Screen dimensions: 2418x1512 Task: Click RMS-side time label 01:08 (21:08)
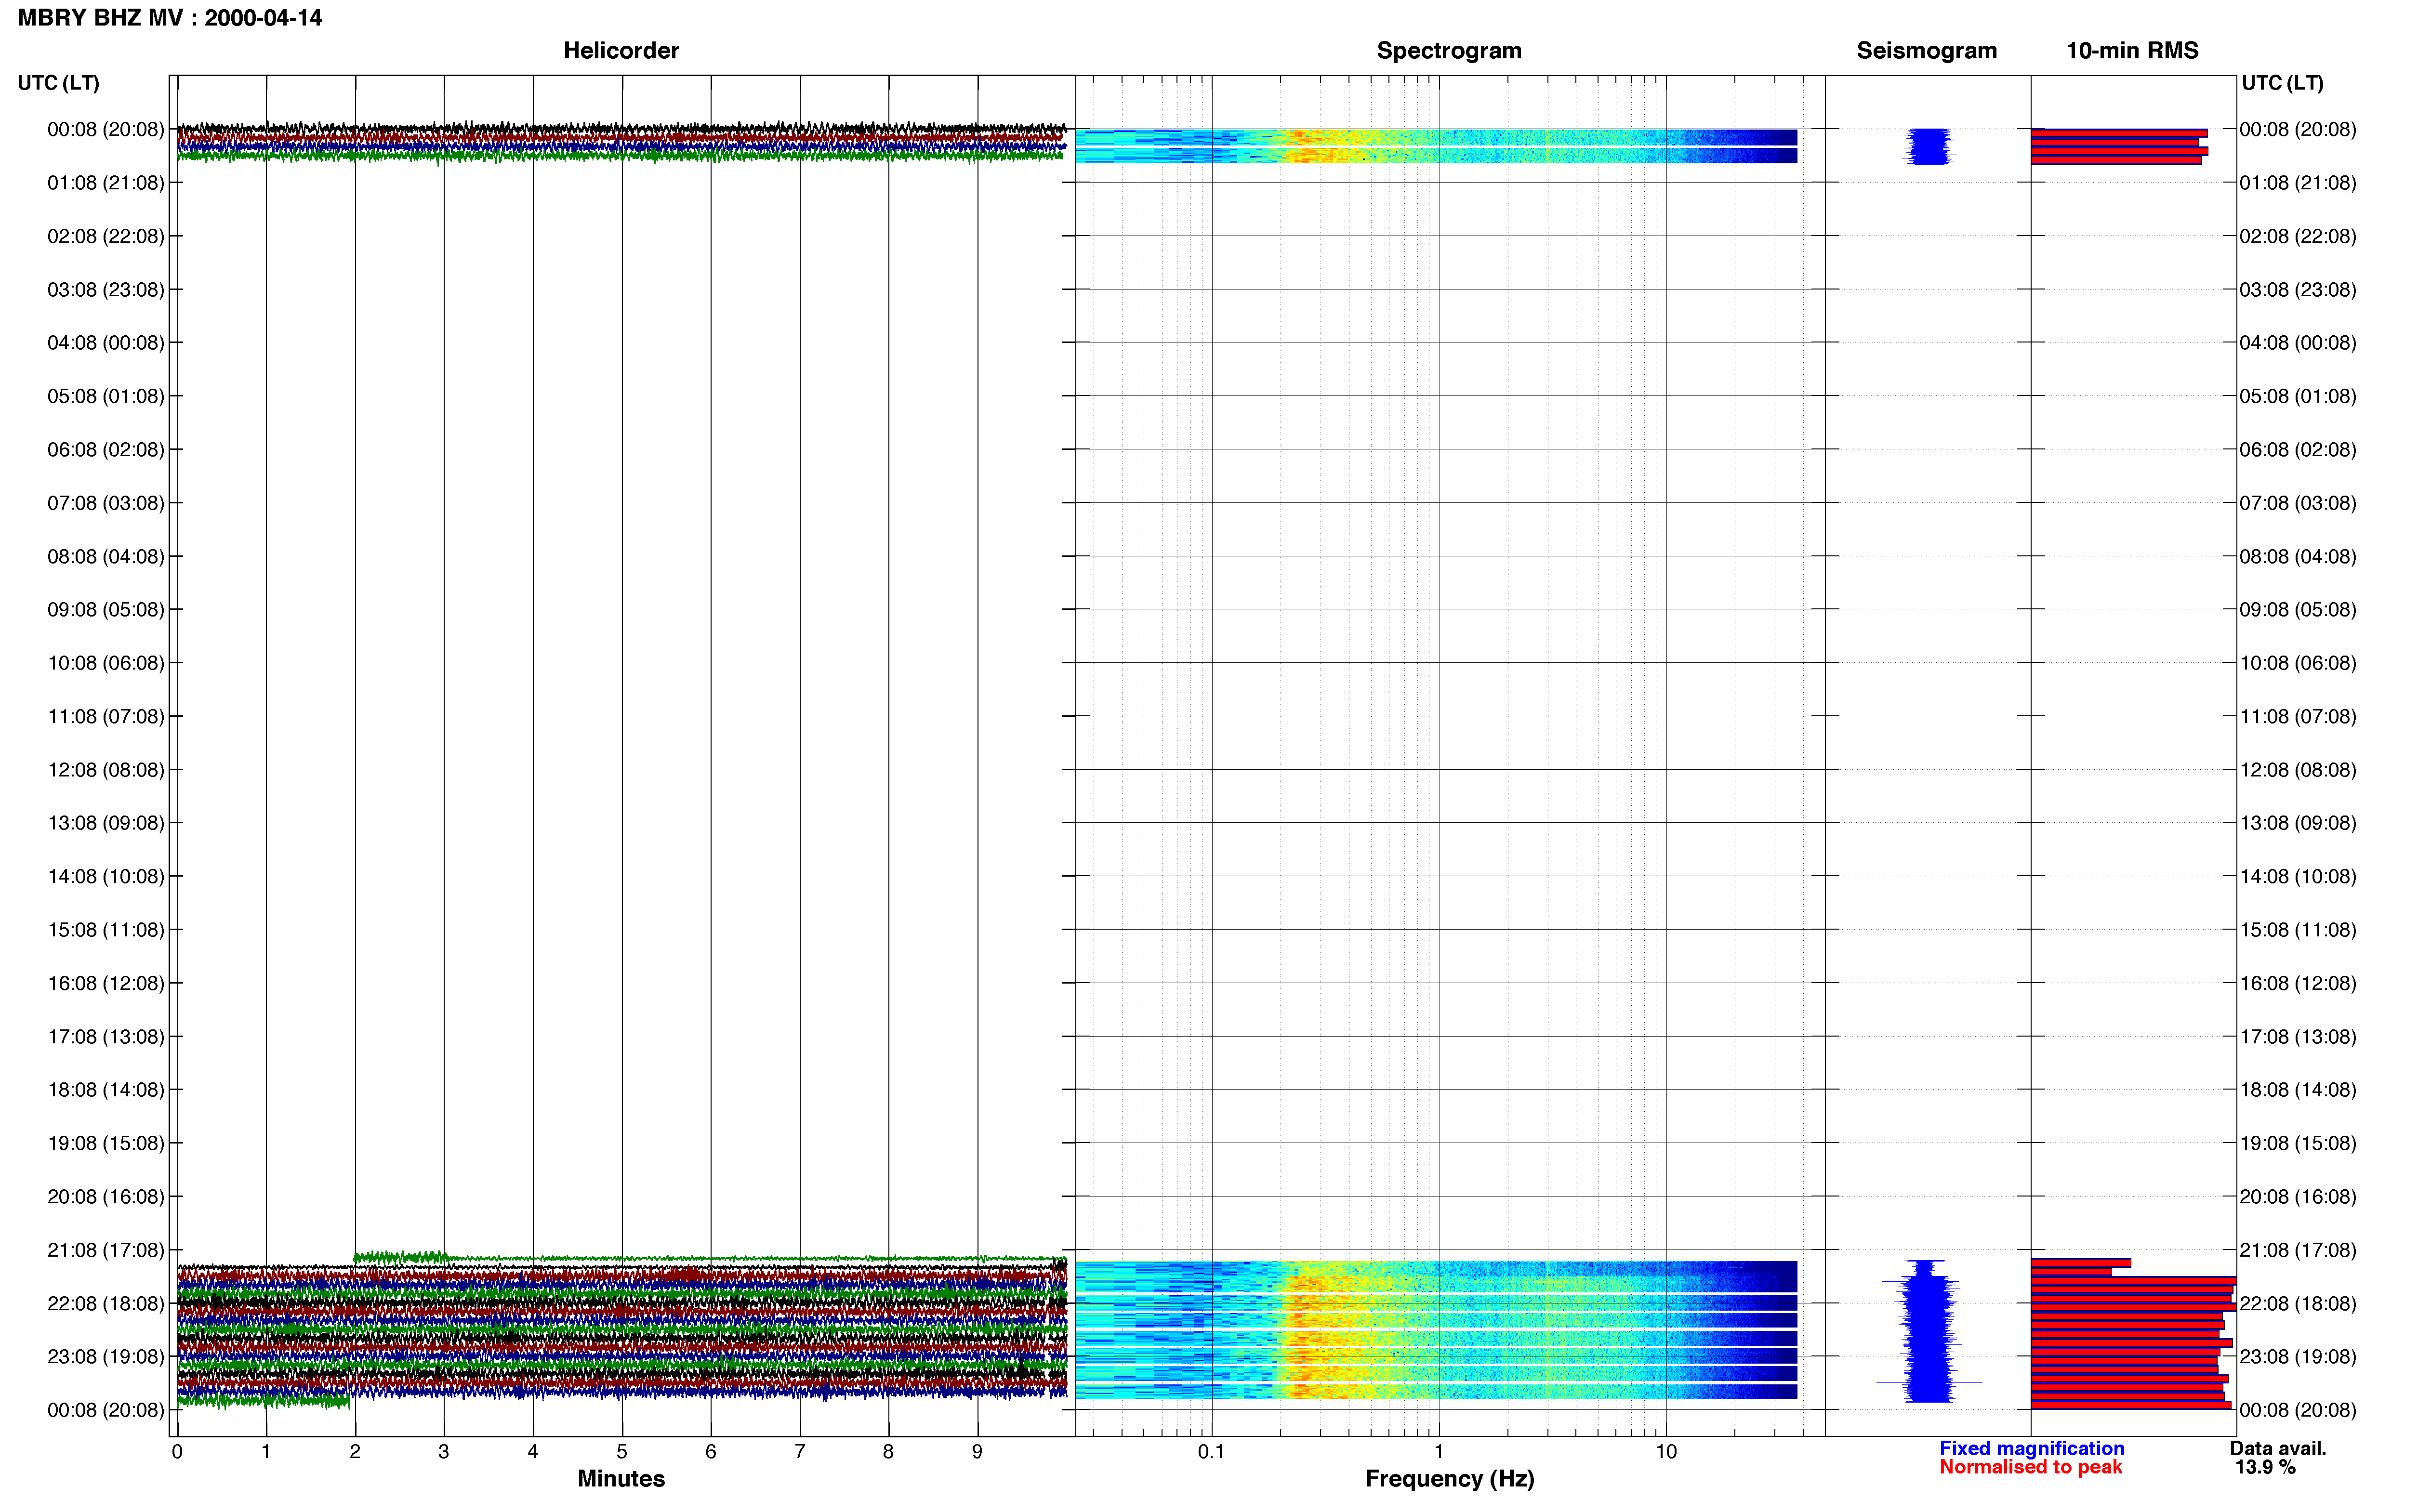click(2298, 183)
